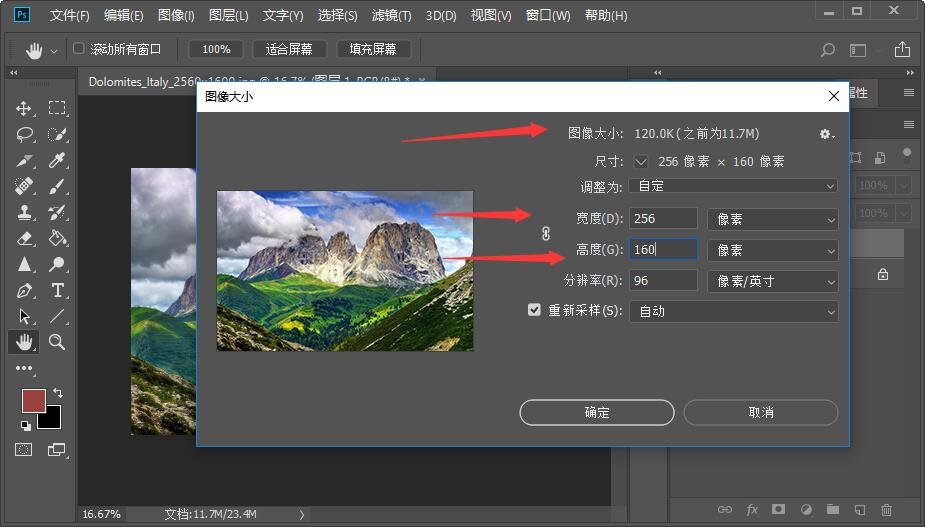Expand the 尺寸 units dropdown arrow
Image resolution: width=925 pixels, height=527 pixels.
(x=641, y=161)
